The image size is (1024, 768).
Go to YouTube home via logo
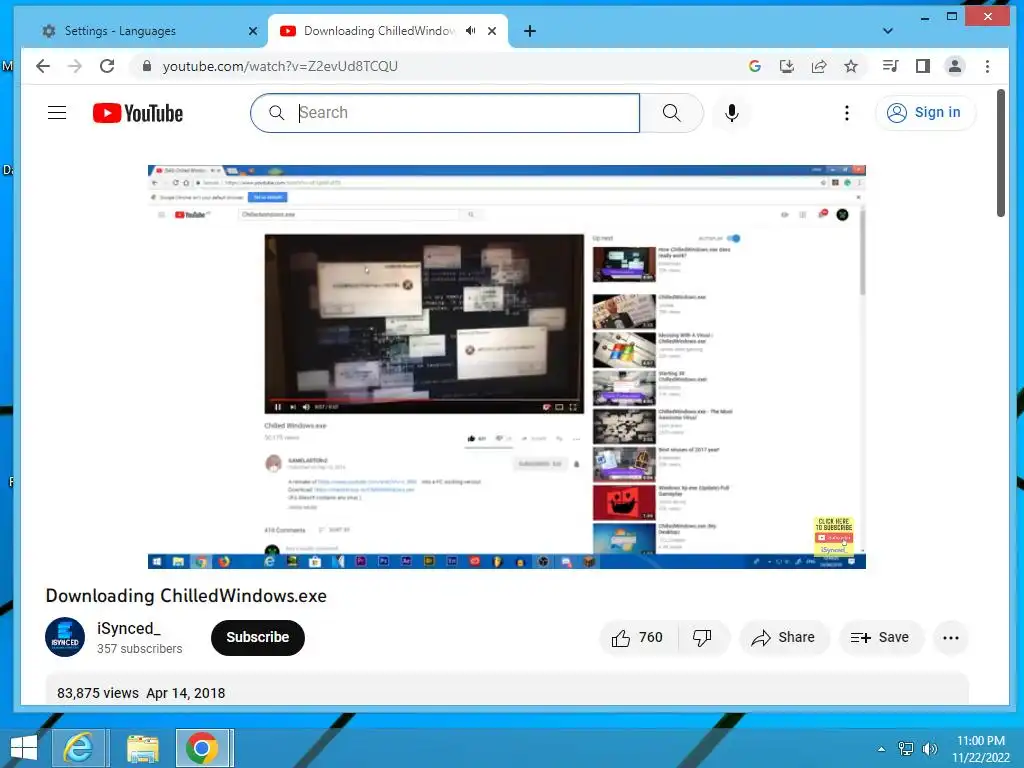pyautogui.click(x=138, y=113)
